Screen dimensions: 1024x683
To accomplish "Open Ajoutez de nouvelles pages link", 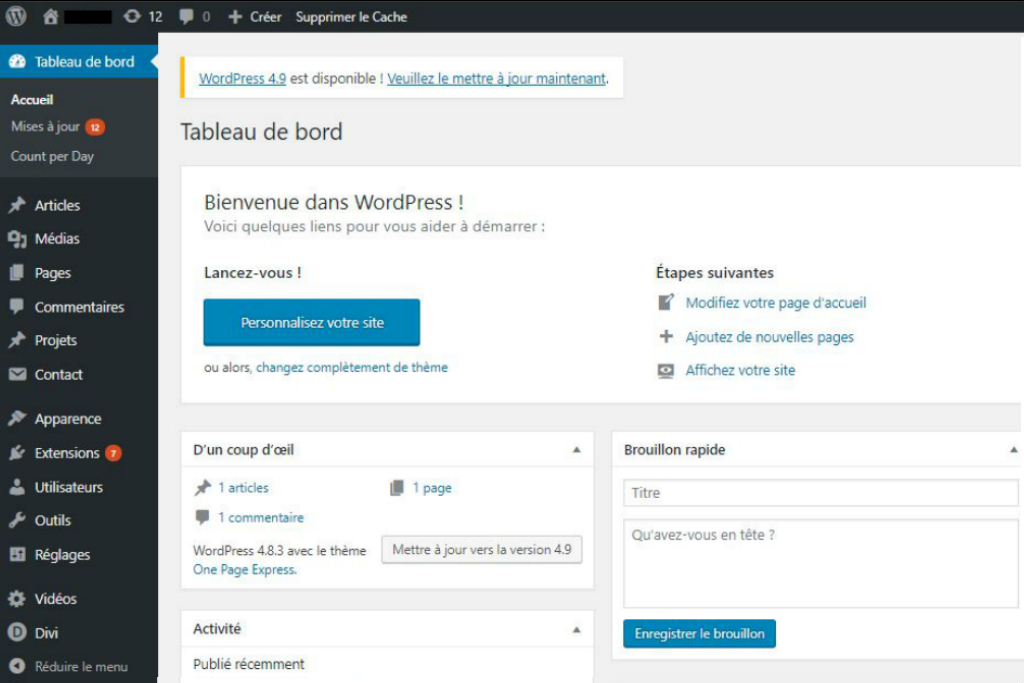I will click(x=769, y=337).
